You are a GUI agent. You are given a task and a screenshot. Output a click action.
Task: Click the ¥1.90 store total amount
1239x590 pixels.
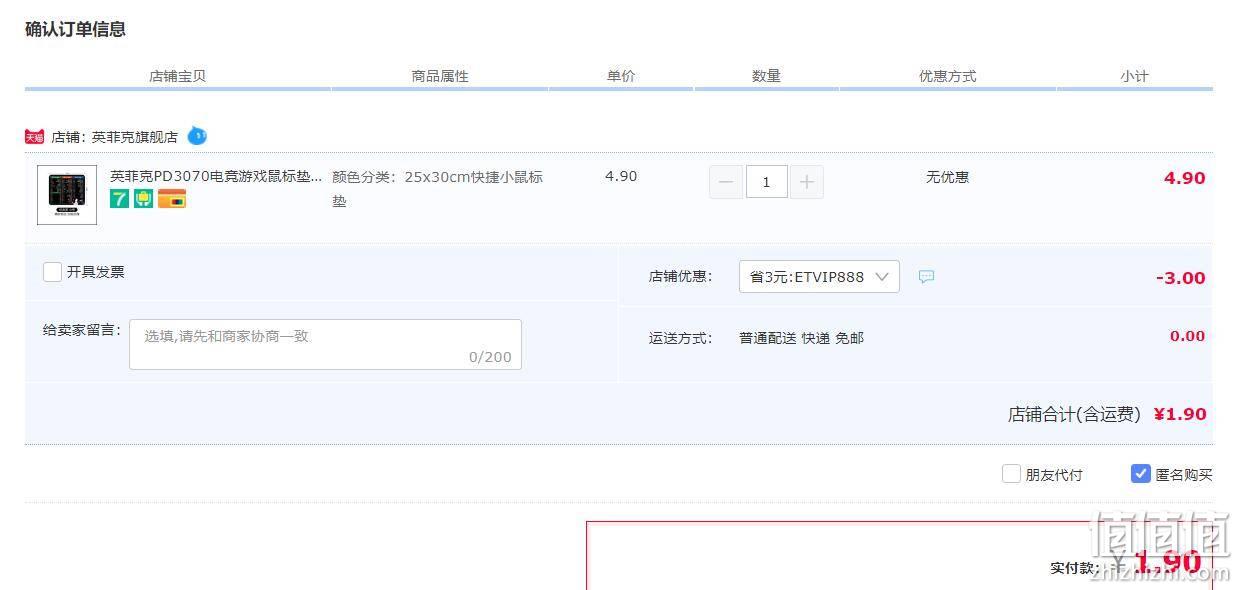[1180, 414]
